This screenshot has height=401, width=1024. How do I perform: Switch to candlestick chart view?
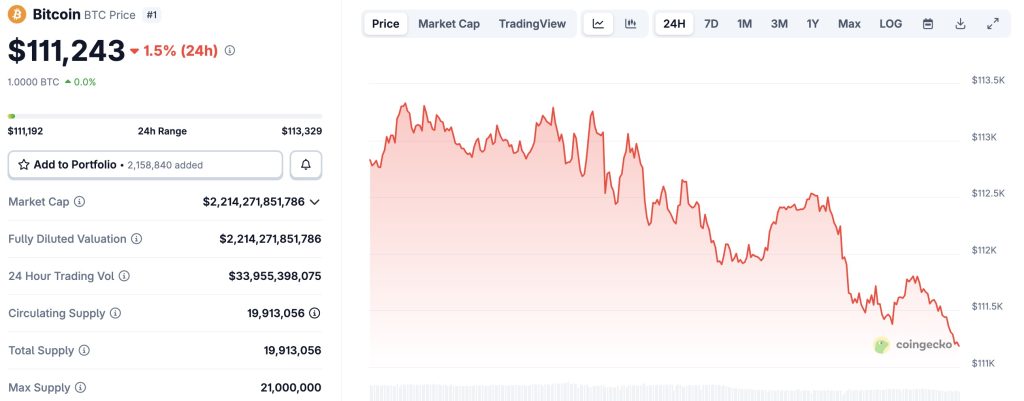point(630,23)
